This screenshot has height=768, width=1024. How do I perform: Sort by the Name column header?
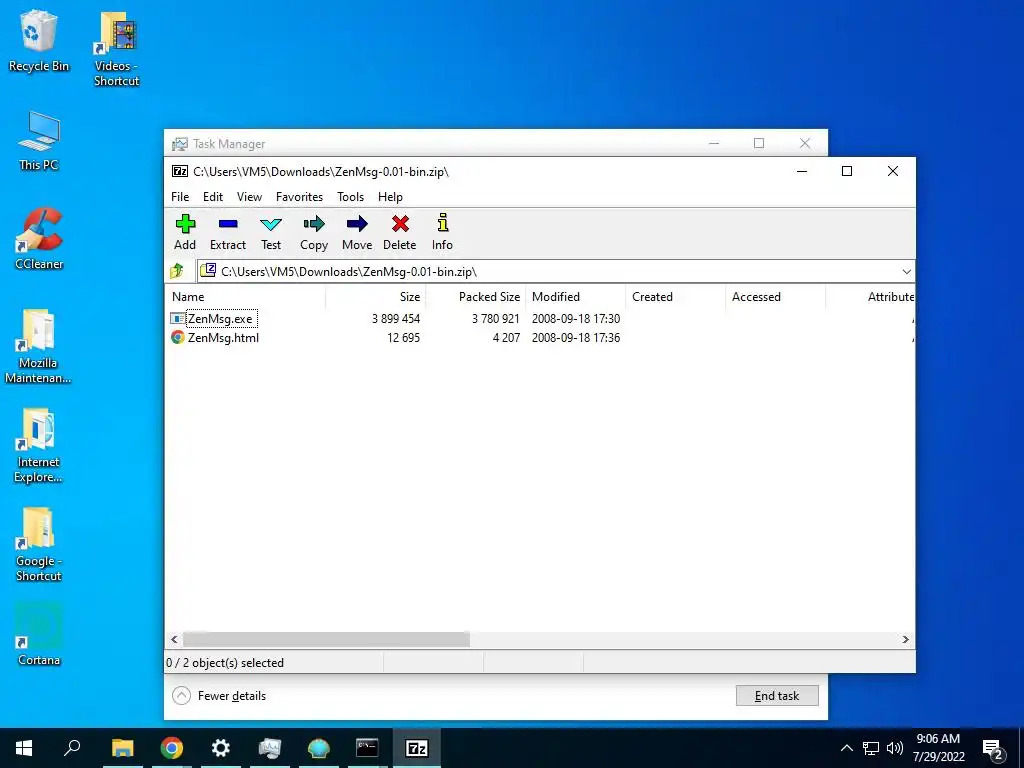point(245,296)
